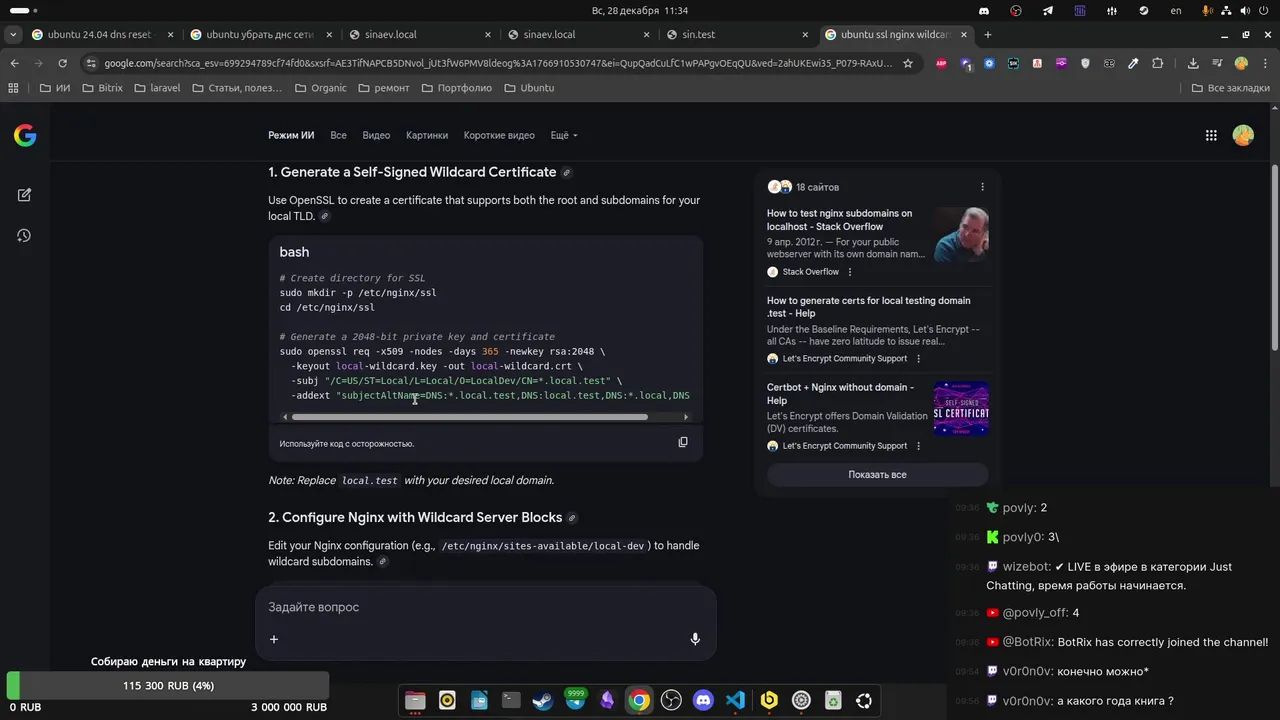This screenshot has width=1280, height=720.
Task: Open the 'Organic' bookmarks folder
Action: click(x=320, y=88)
